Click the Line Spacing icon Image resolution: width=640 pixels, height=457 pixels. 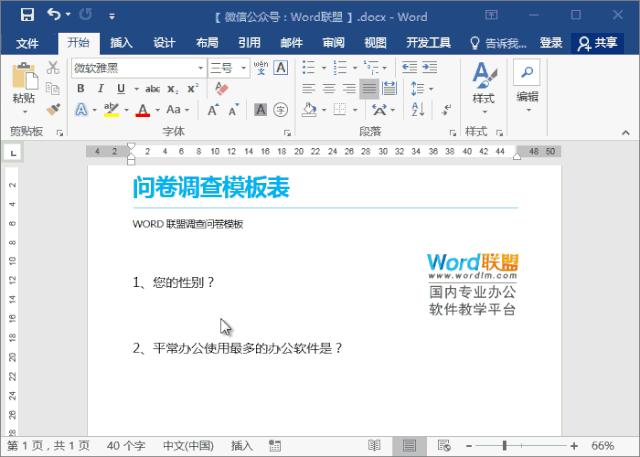[x=418, y=88]
